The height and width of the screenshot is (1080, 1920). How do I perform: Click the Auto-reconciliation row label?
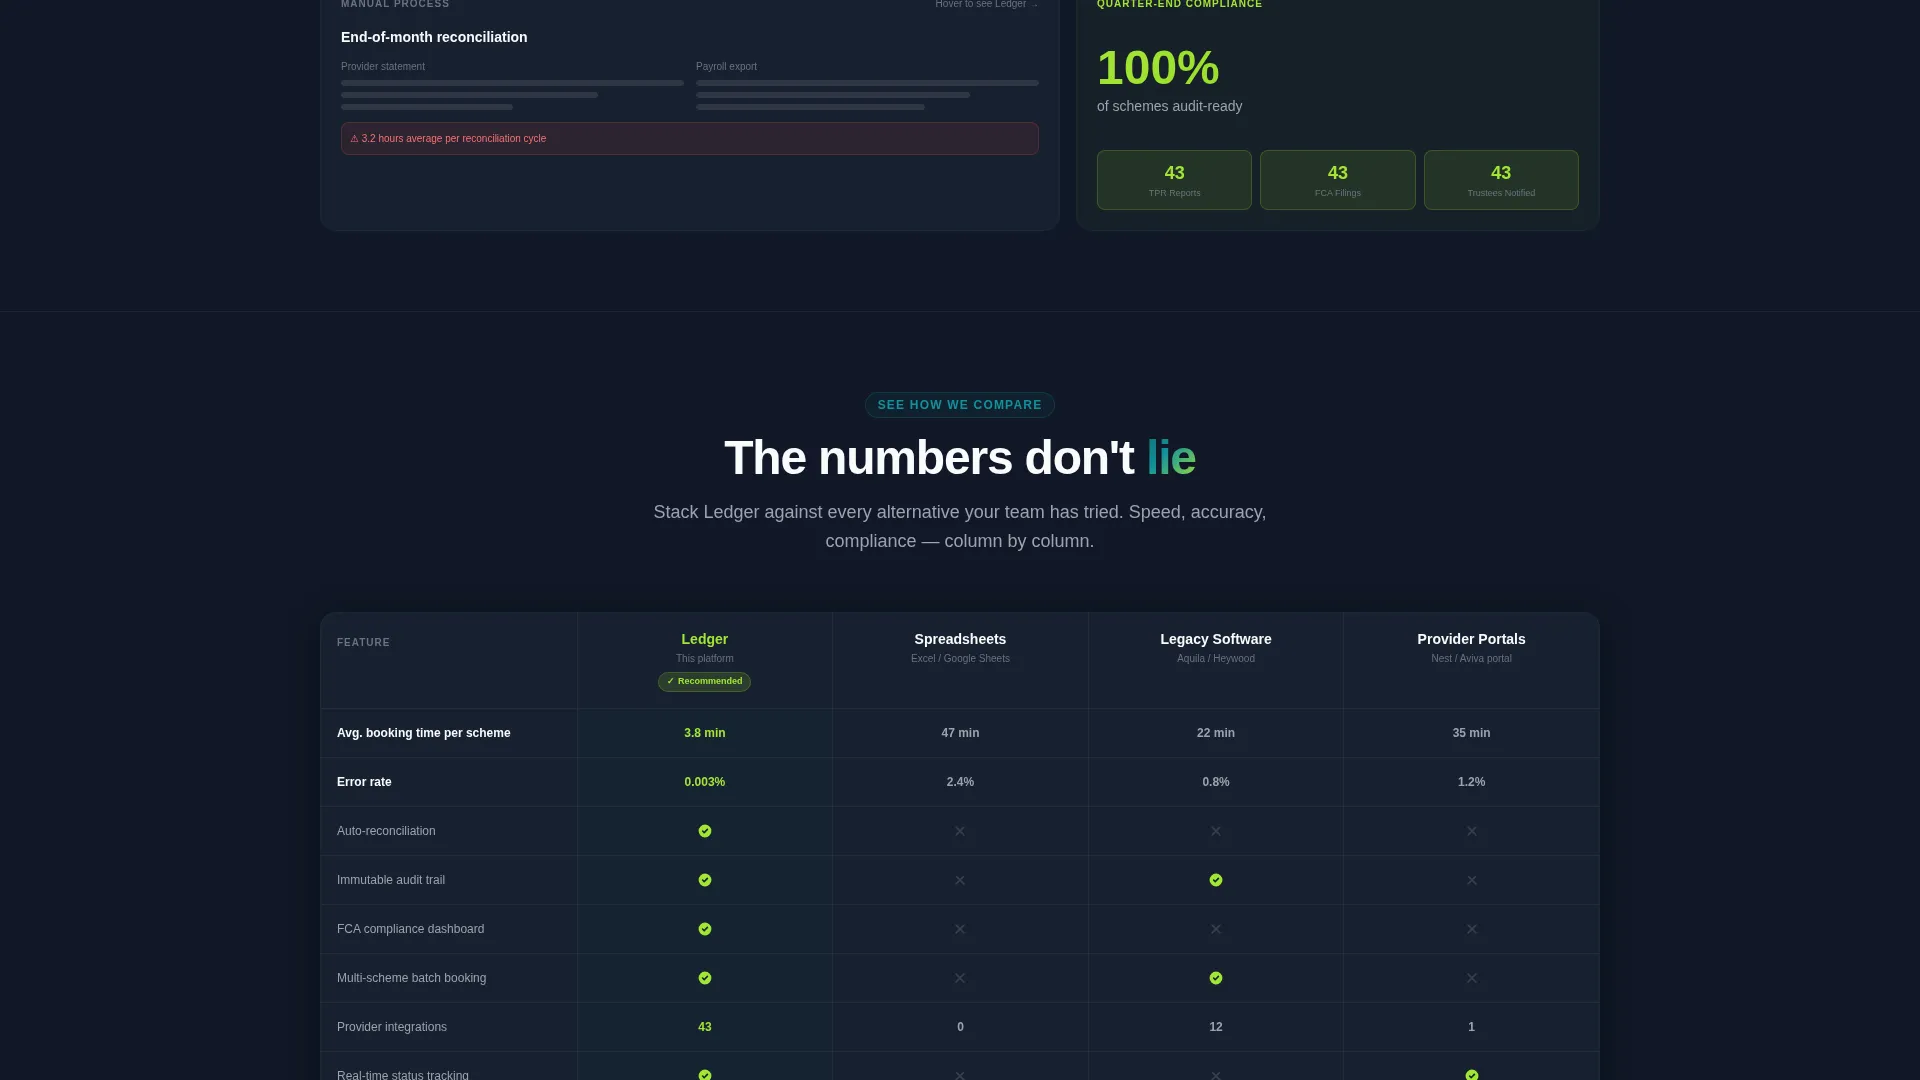[x=386, y=831]
